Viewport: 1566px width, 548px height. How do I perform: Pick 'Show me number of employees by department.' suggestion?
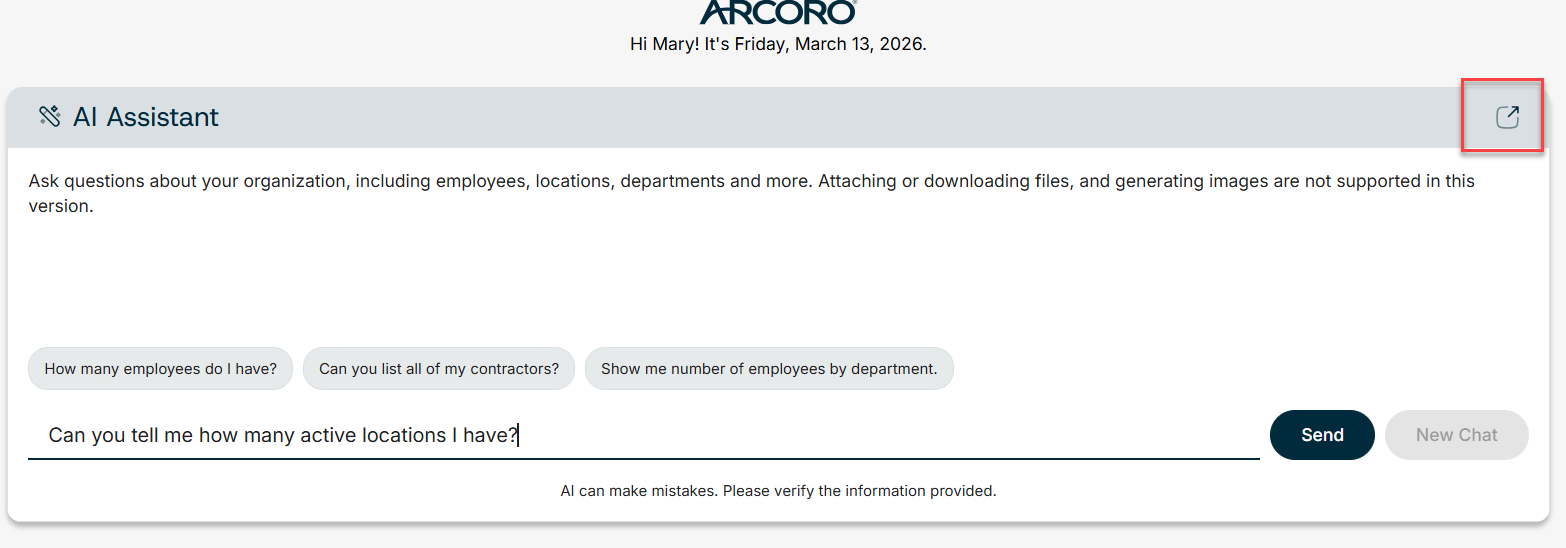(769, 369)
